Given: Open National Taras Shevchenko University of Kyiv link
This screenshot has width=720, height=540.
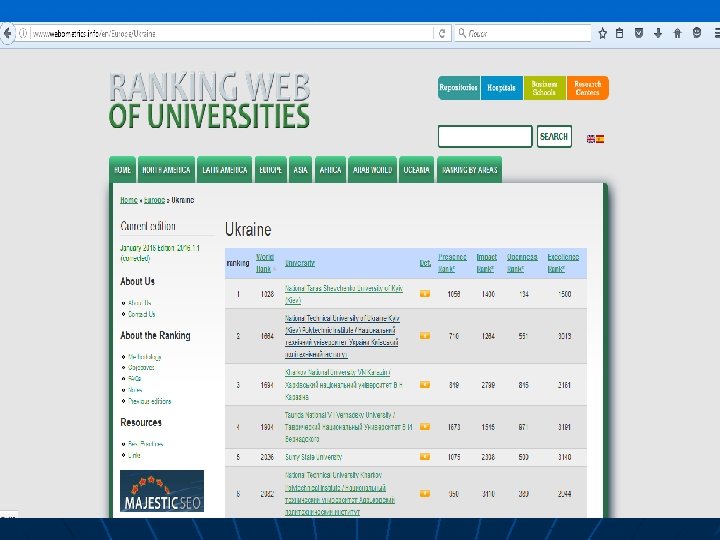Looking at the screenshot, I should tap(343, 294).
